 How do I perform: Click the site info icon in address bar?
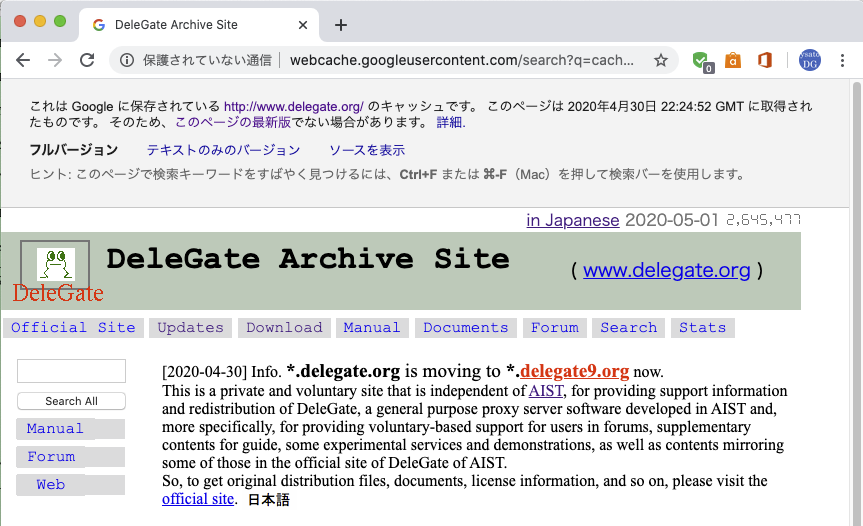pyautogui.click(x=127, y=60)
